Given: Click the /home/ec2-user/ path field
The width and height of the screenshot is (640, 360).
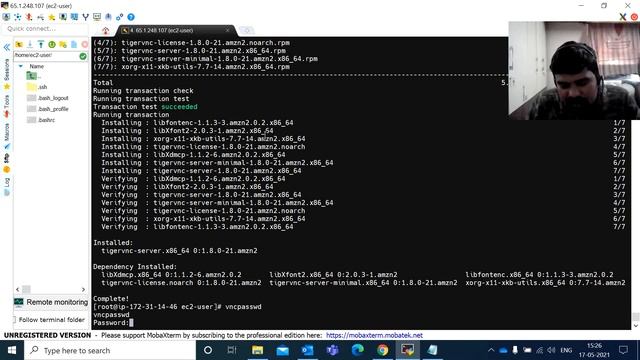Looking at the screenshot, I should point(46,55).
